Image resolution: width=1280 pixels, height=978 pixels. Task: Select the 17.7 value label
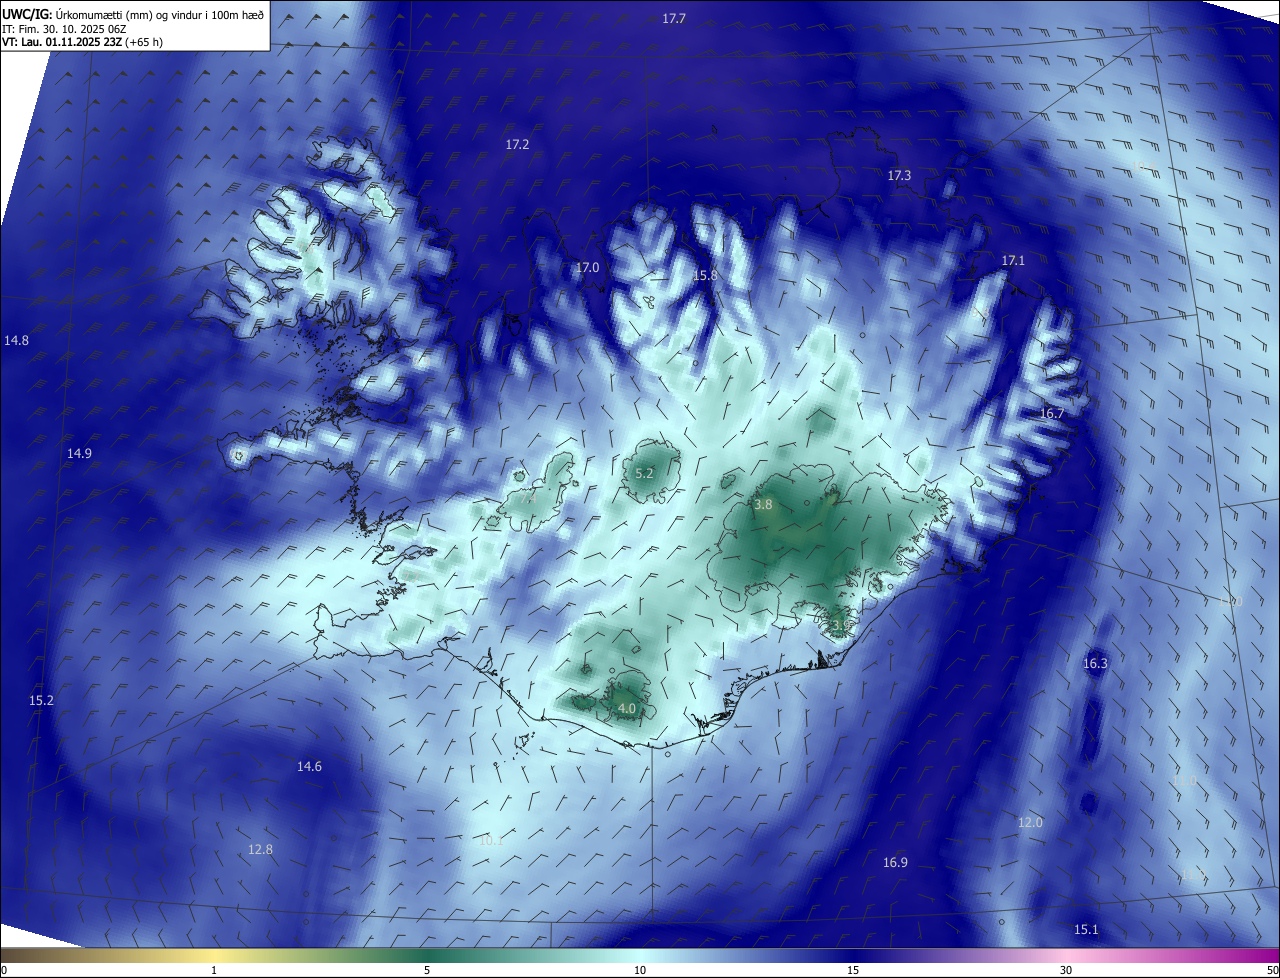[x=674, y=19]
